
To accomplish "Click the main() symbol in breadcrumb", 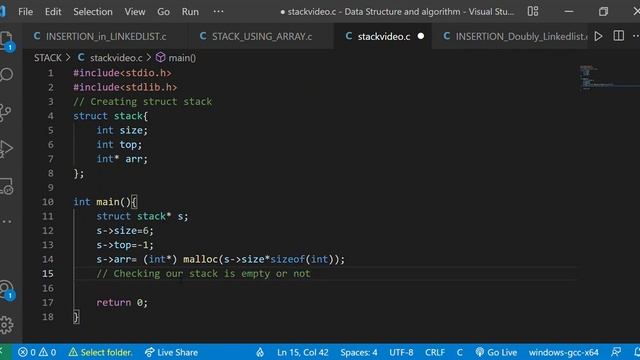I will click(x=176, y=58).
